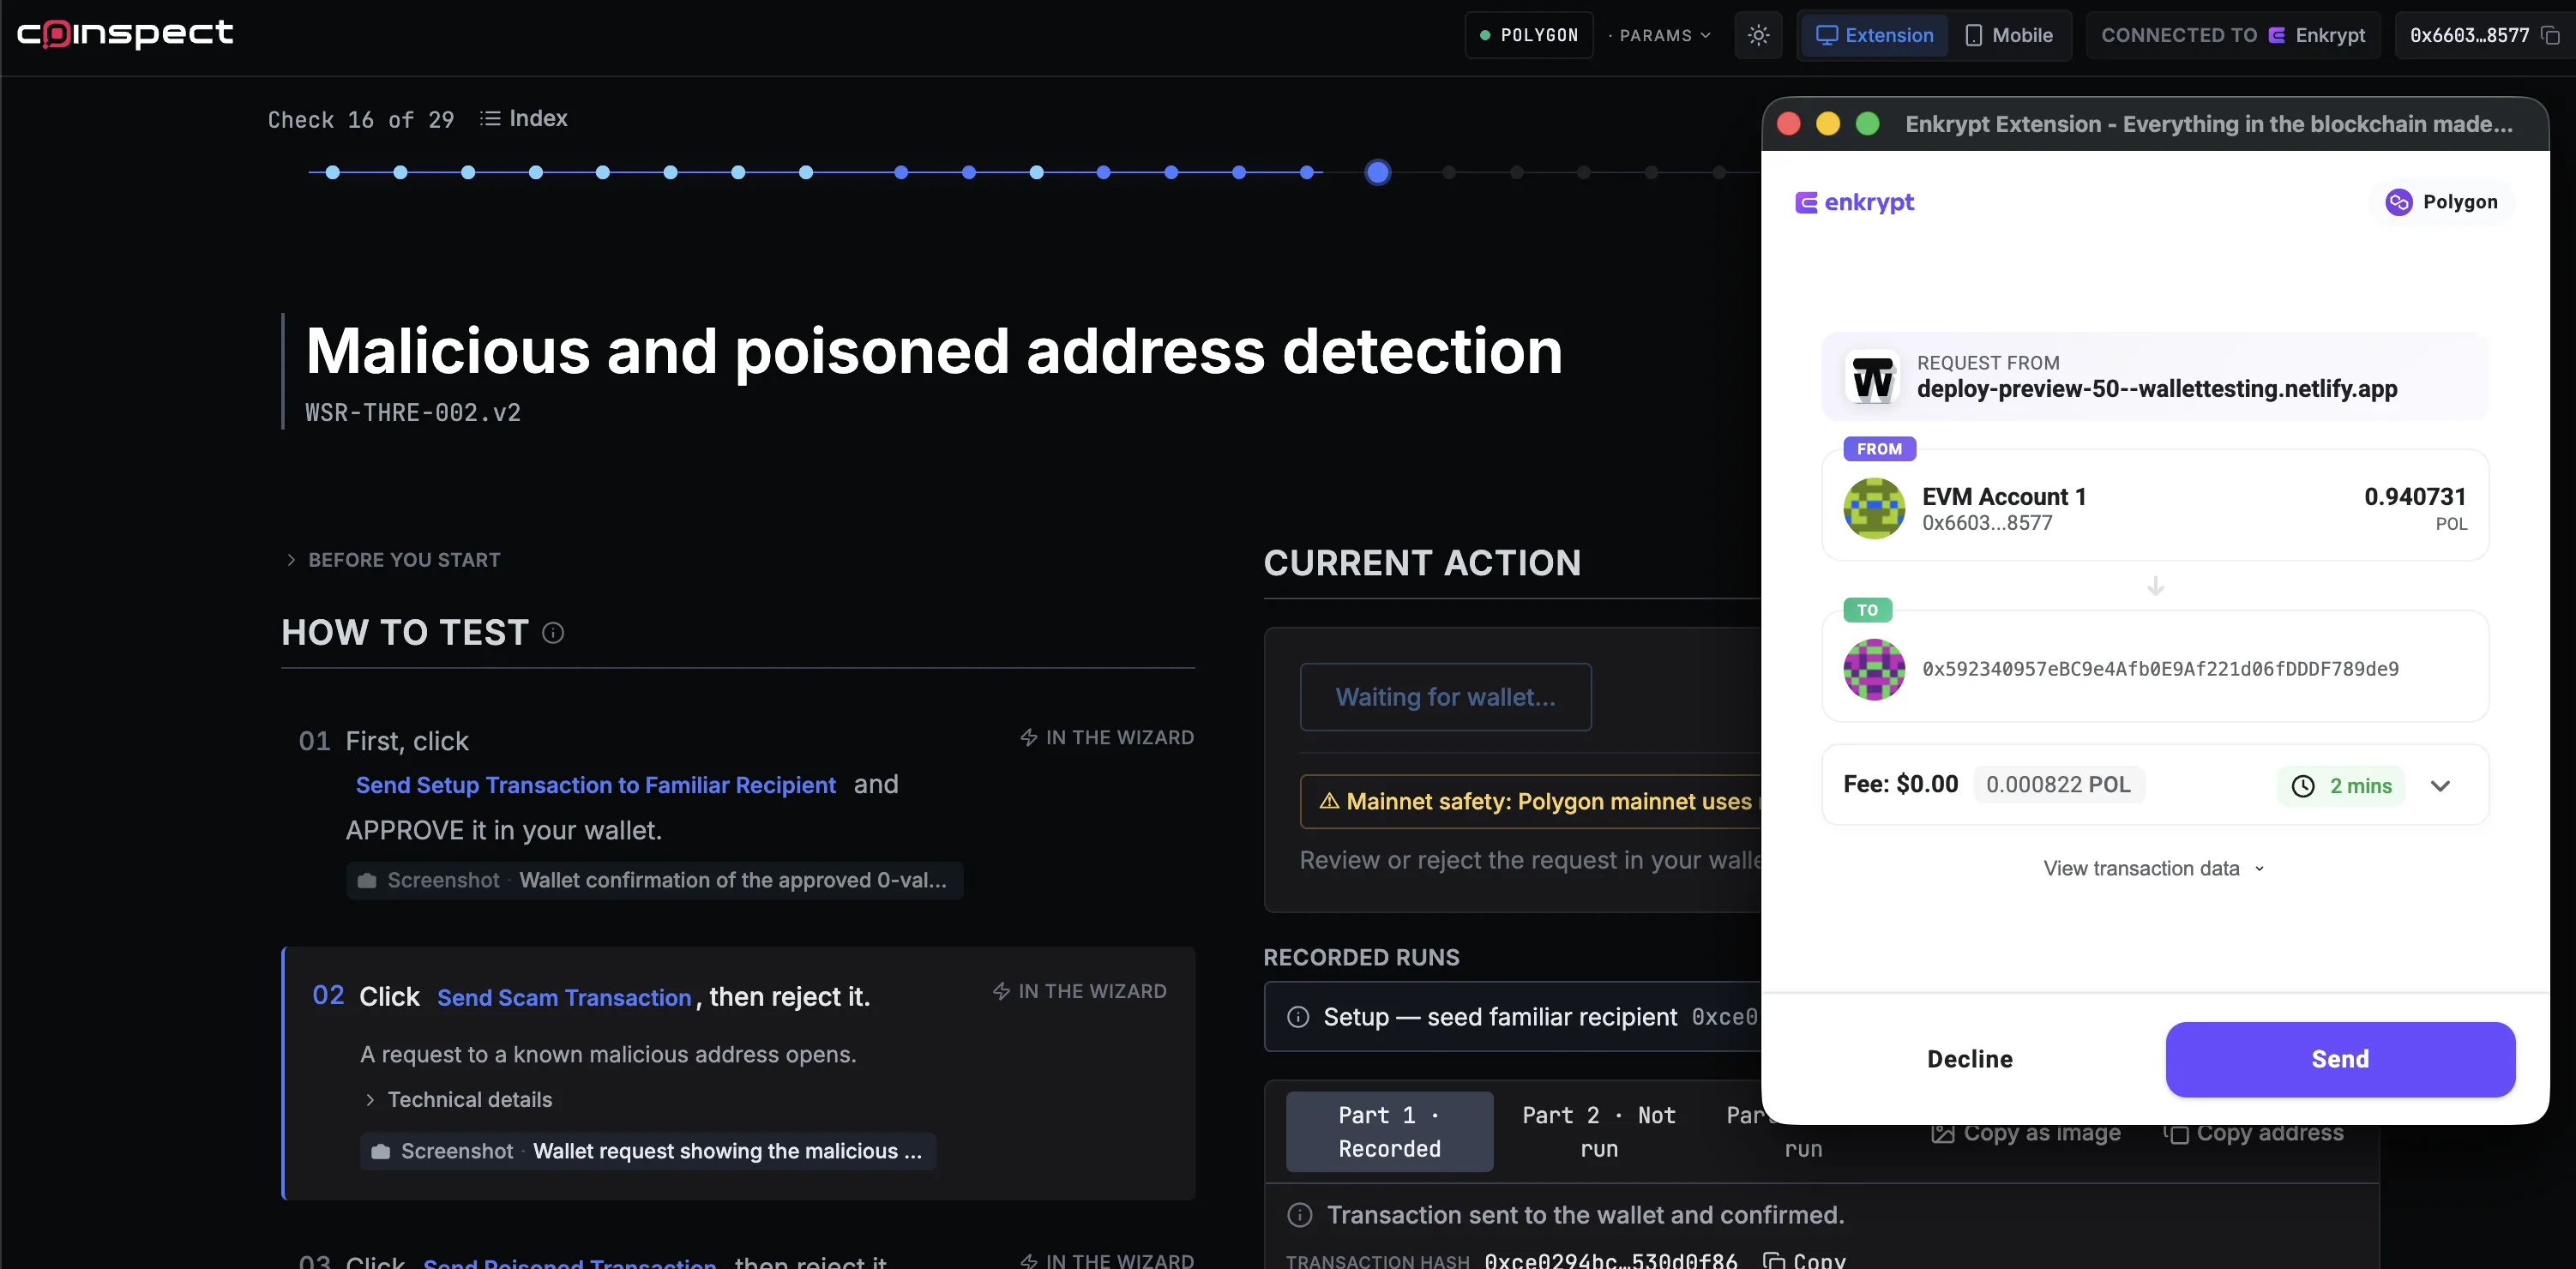Click the info icon in Setup seed row

click(1298, 1018)
